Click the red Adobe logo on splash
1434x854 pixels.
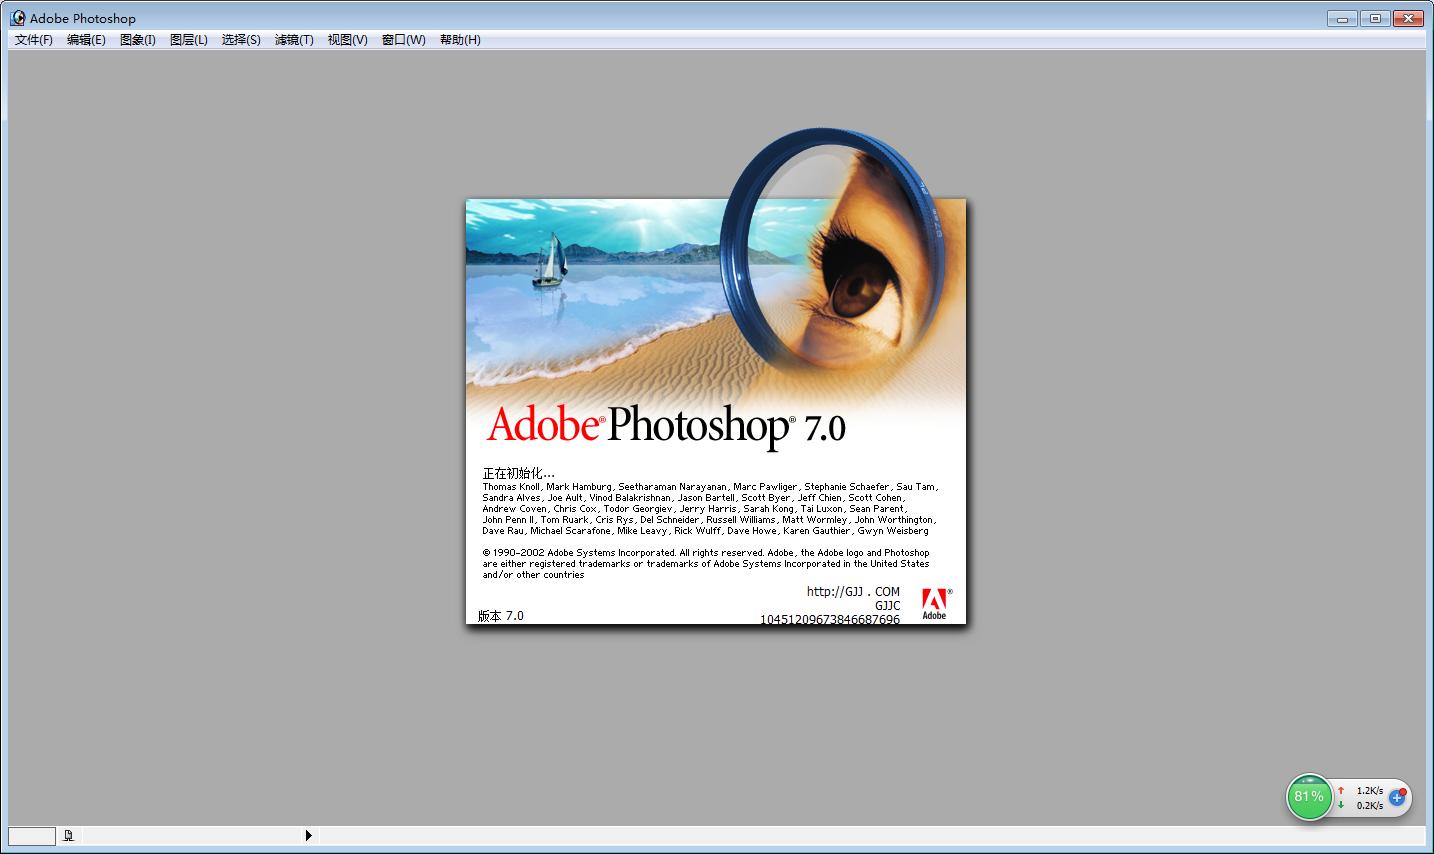tap(934, 603)
